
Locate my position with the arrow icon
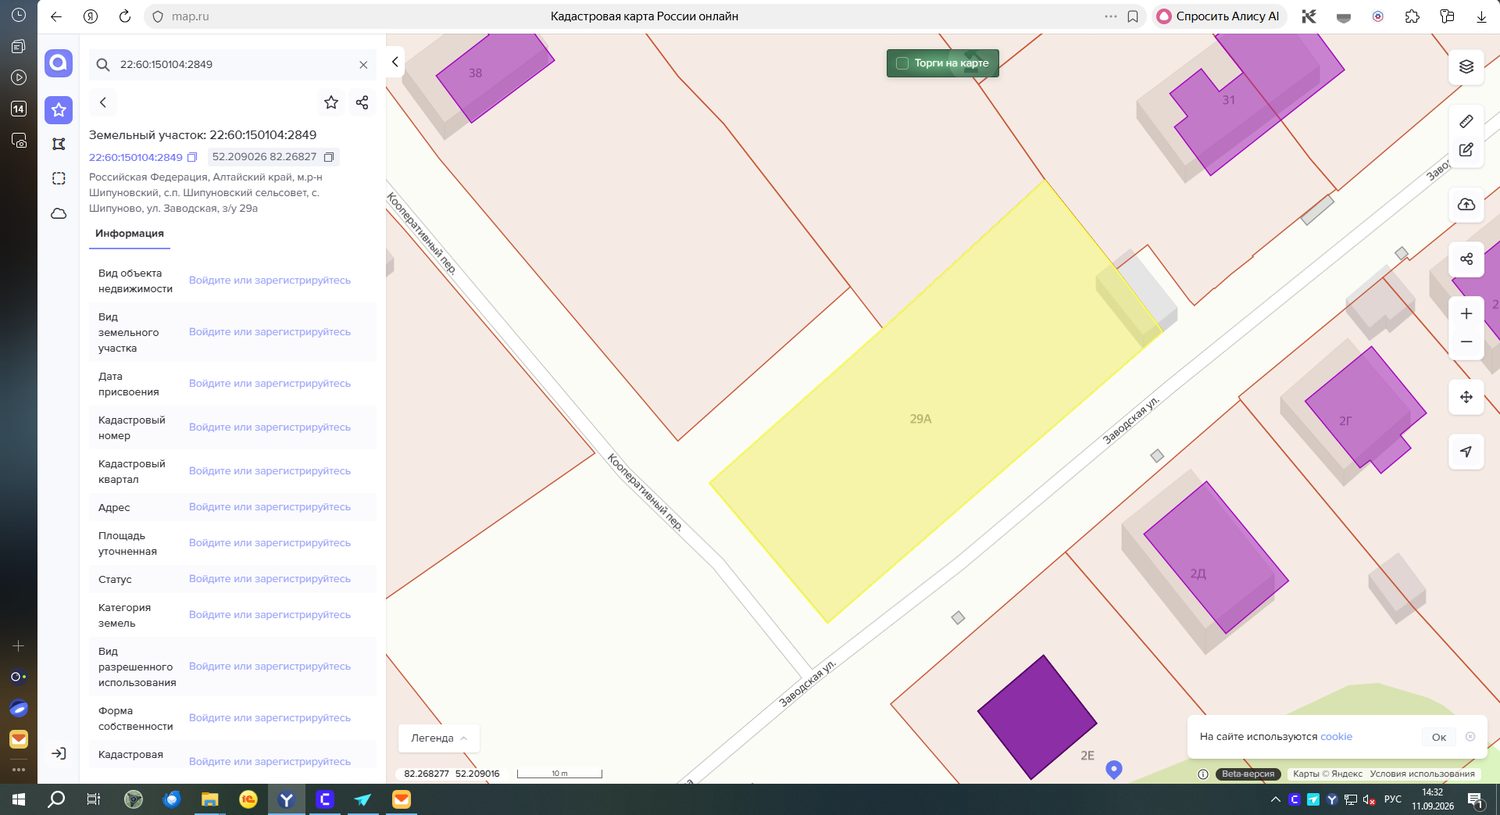1466,452
